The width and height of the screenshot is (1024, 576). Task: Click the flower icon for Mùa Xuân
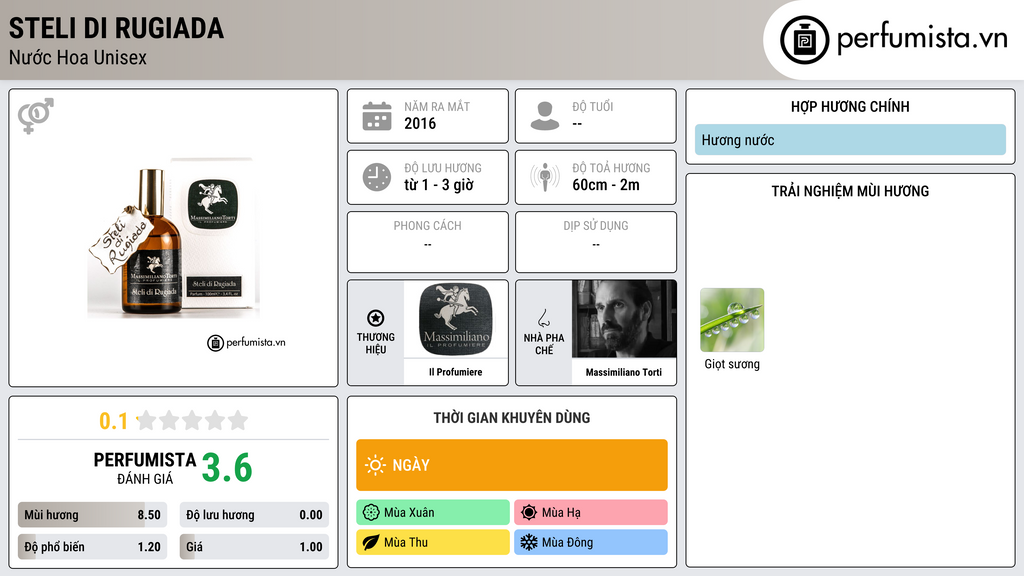pyautogui.click(x=371, y=513)
